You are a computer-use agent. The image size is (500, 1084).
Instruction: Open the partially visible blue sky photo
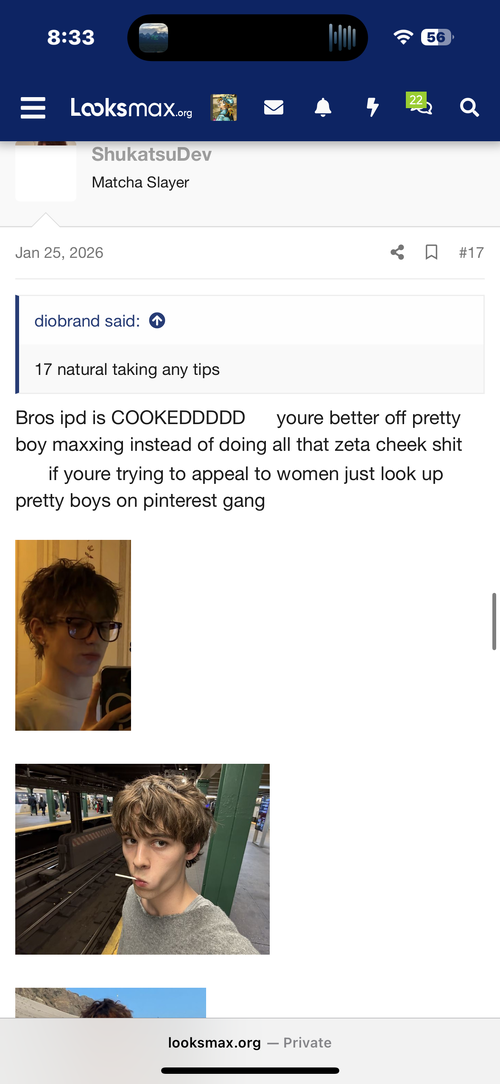(x=111, y=1002)
